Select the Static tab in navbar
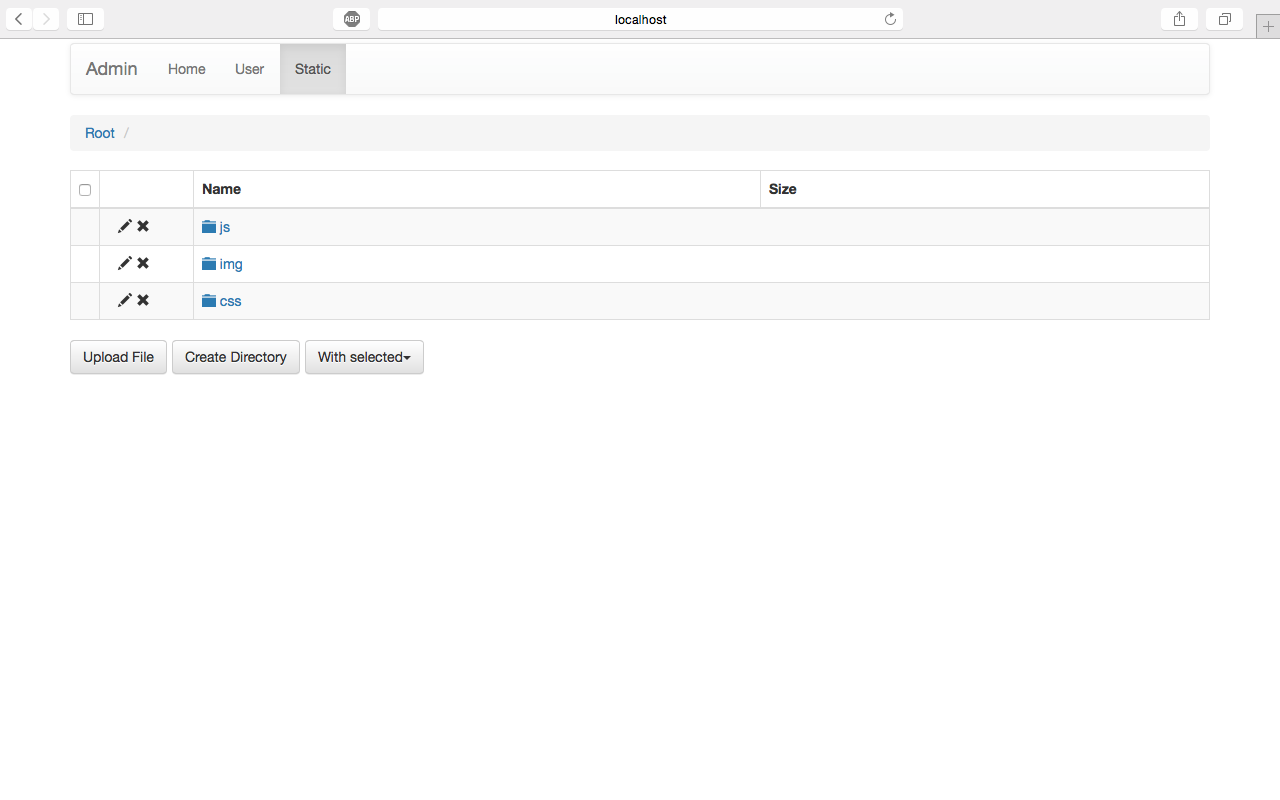Screen dimensions: 1280x800 click(x=312, y=69)
